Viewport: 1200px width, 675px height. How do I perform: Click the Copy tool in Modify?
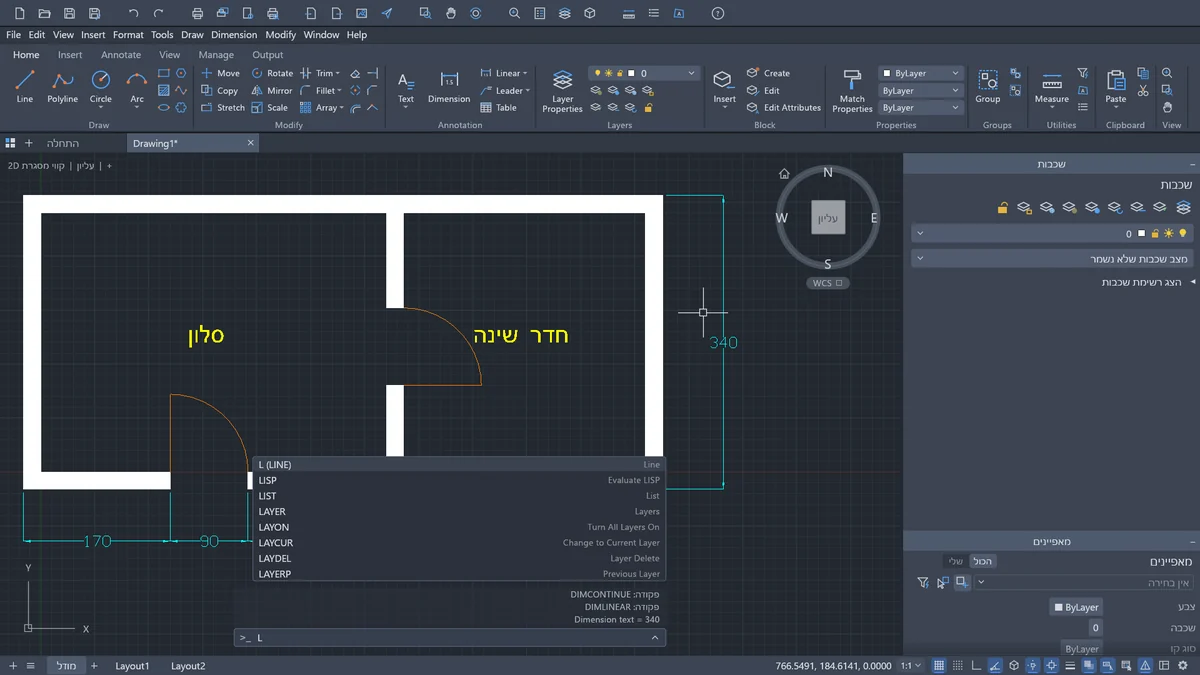(x=219, y=90)
